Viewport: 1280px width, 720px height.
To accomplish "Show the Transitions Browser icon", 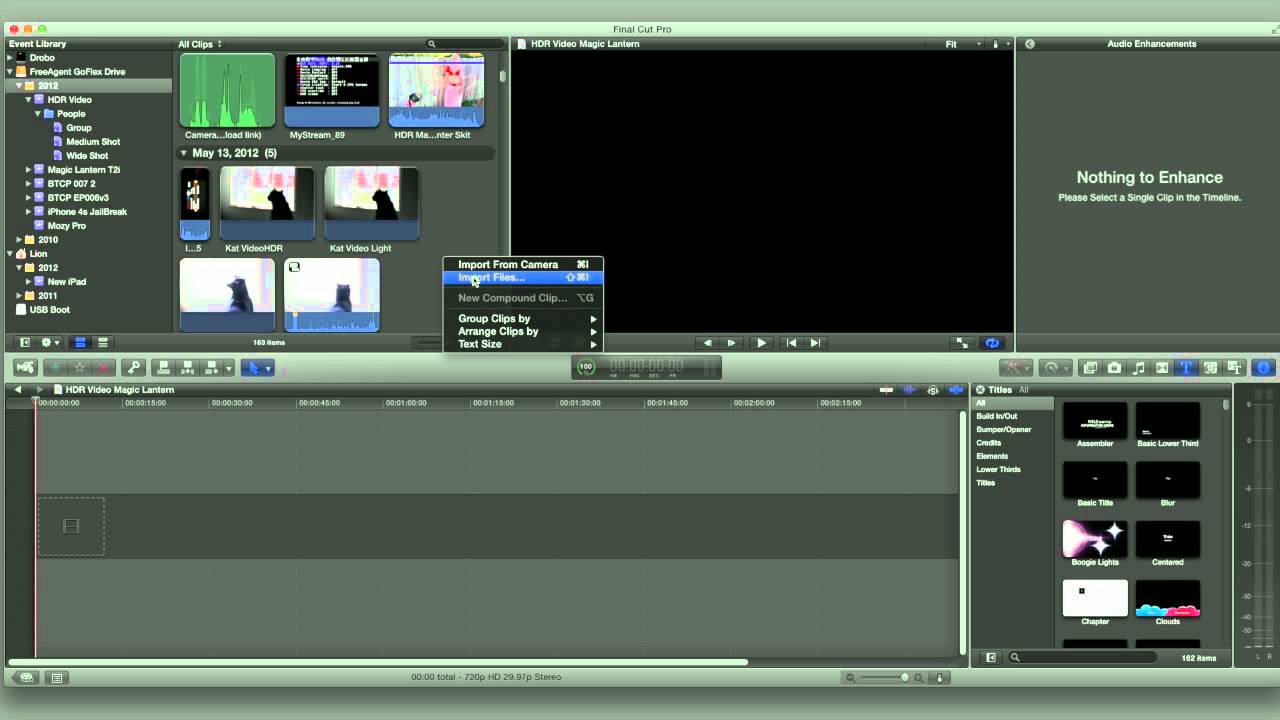I will point(1162,368).
